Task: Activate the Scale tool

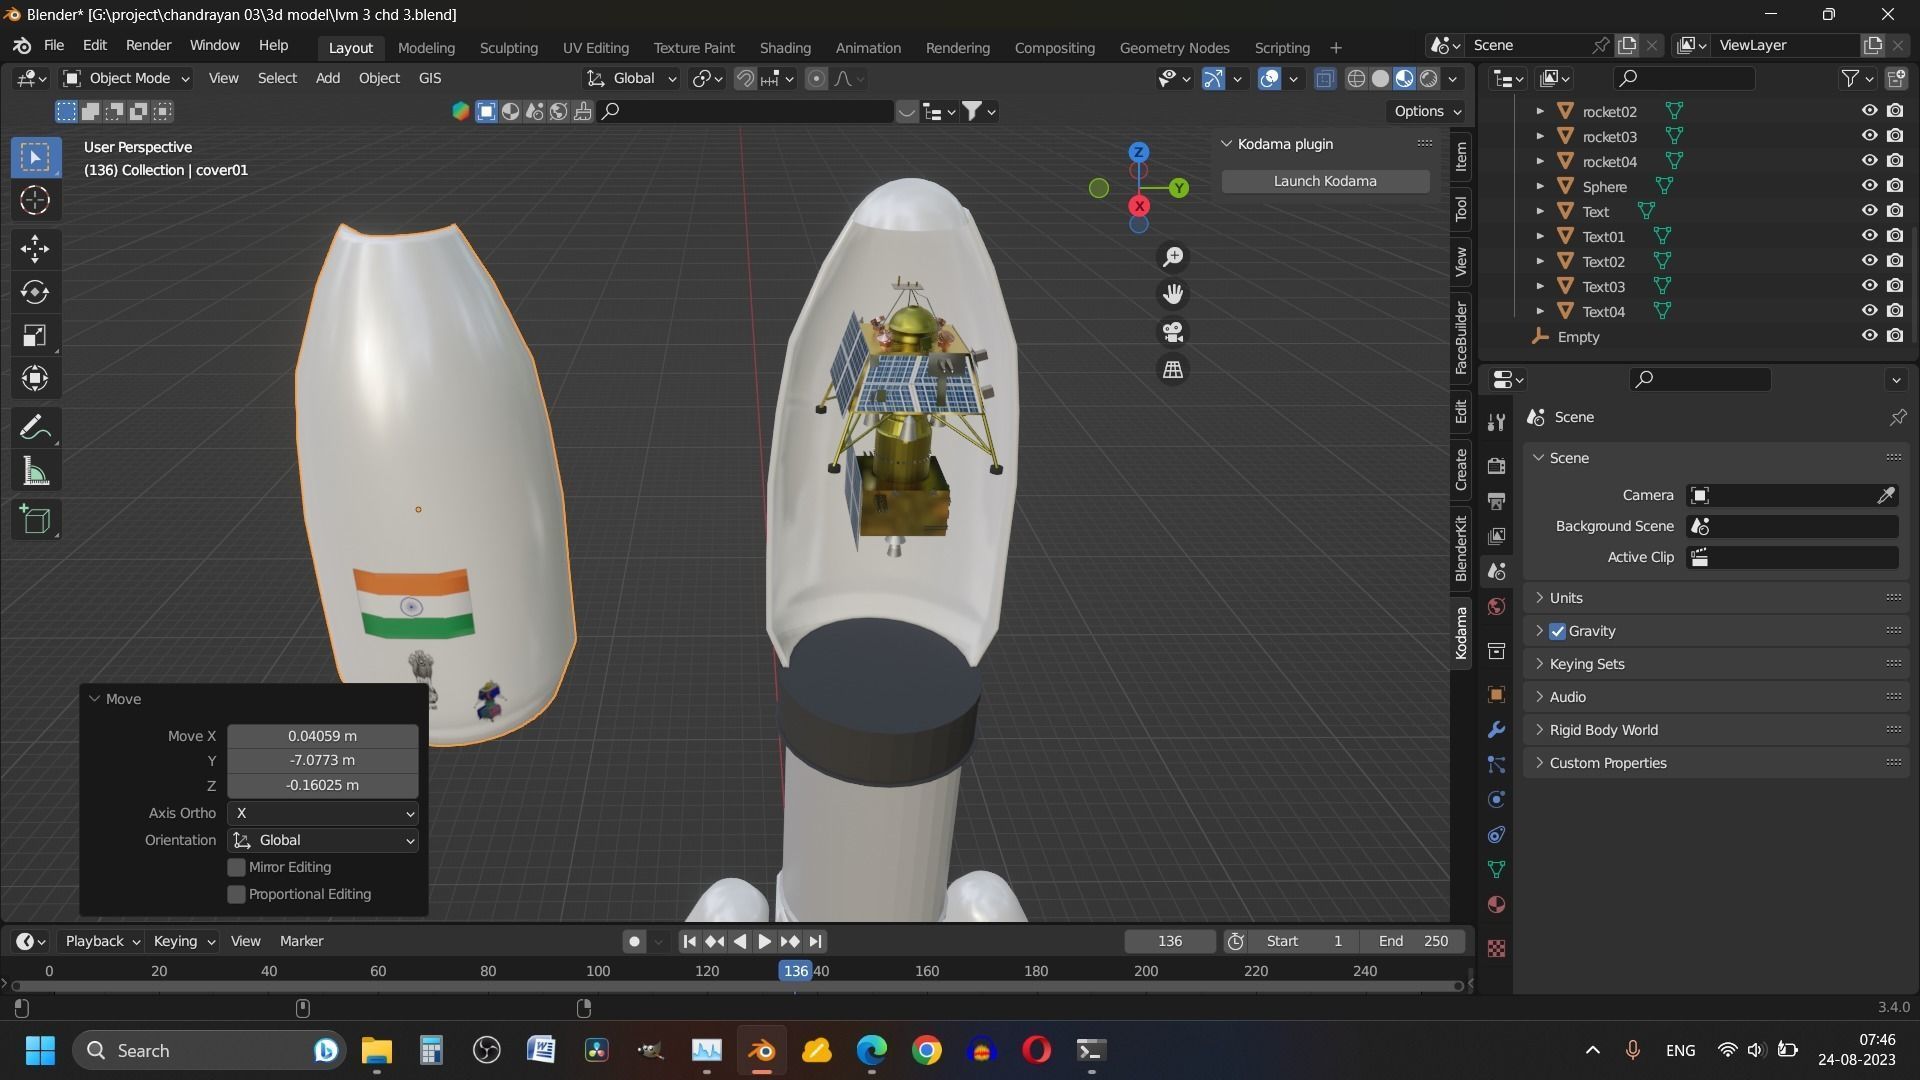Action: coord(35,336)
